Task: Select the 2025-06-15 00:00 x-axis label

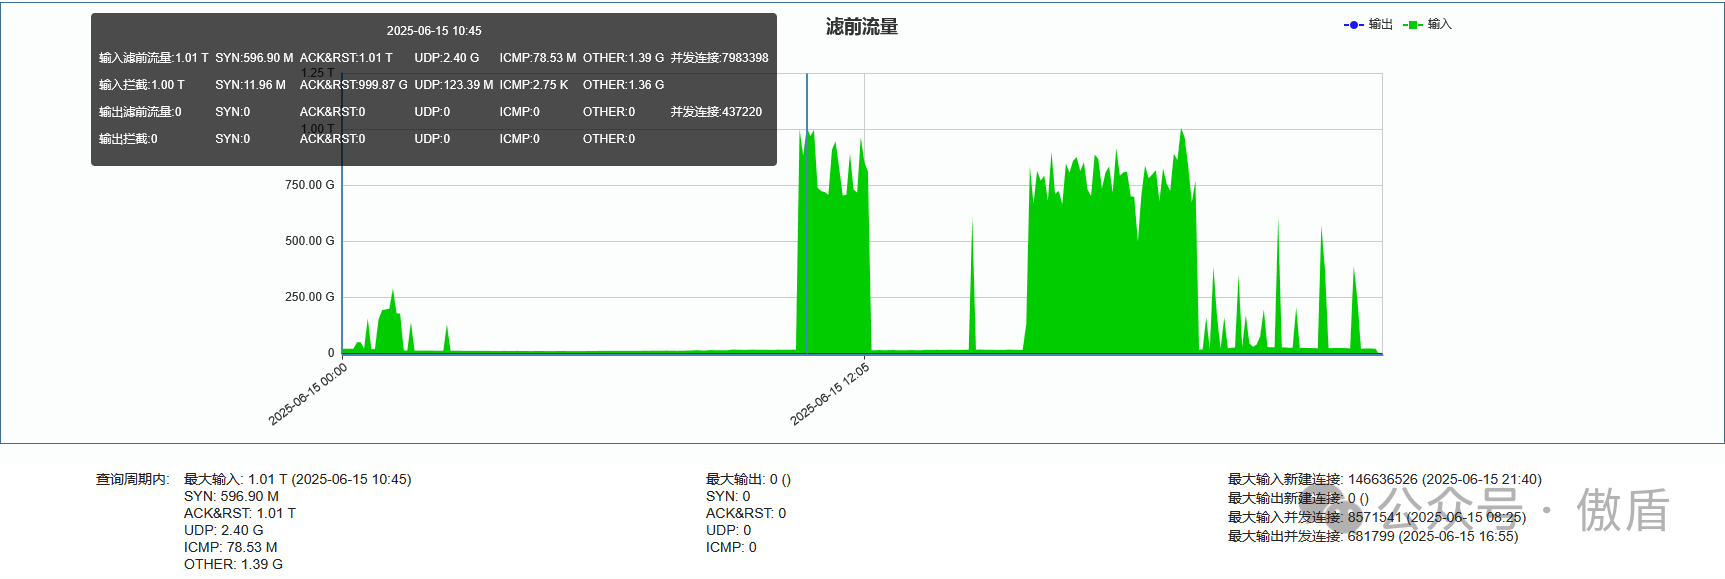Action: pyautogui.click(x=308, y=394)
